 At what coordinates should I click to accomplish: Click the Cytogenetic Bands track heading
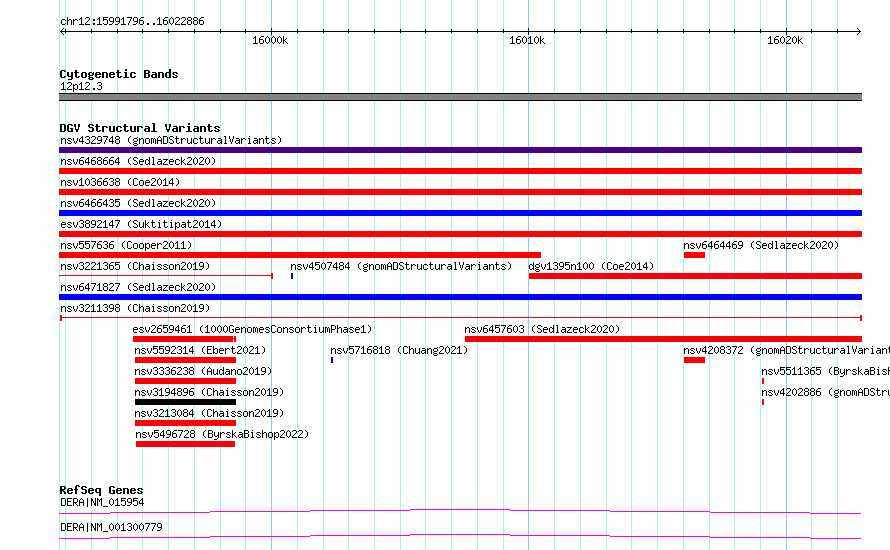(119, 74)
